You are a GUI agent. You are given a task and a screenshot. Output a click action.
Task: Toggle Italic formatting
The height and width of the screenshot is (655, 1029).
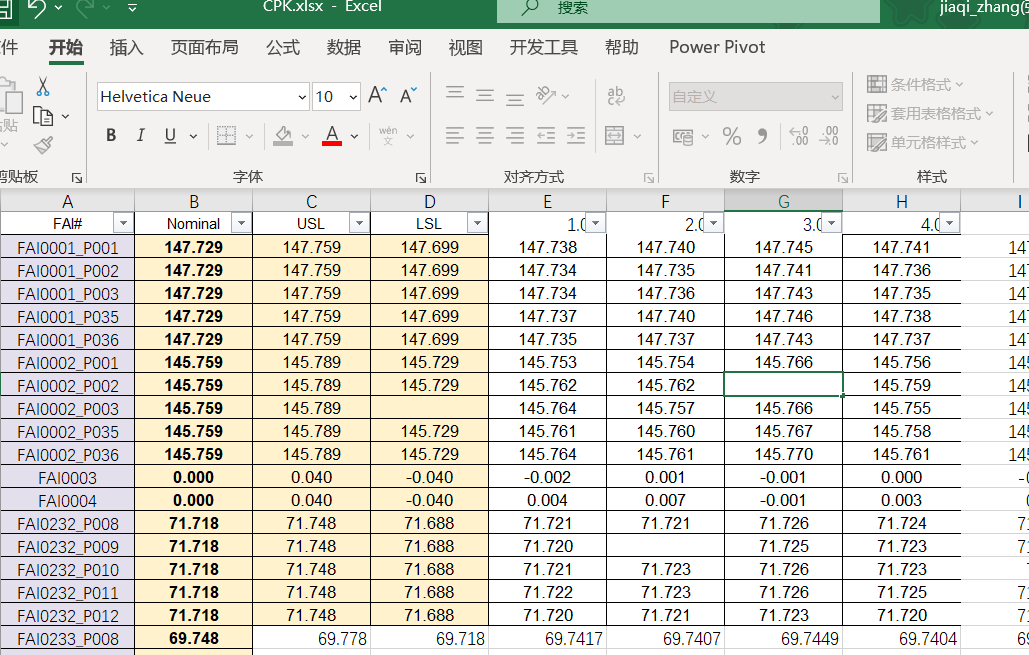click(140, 135)
